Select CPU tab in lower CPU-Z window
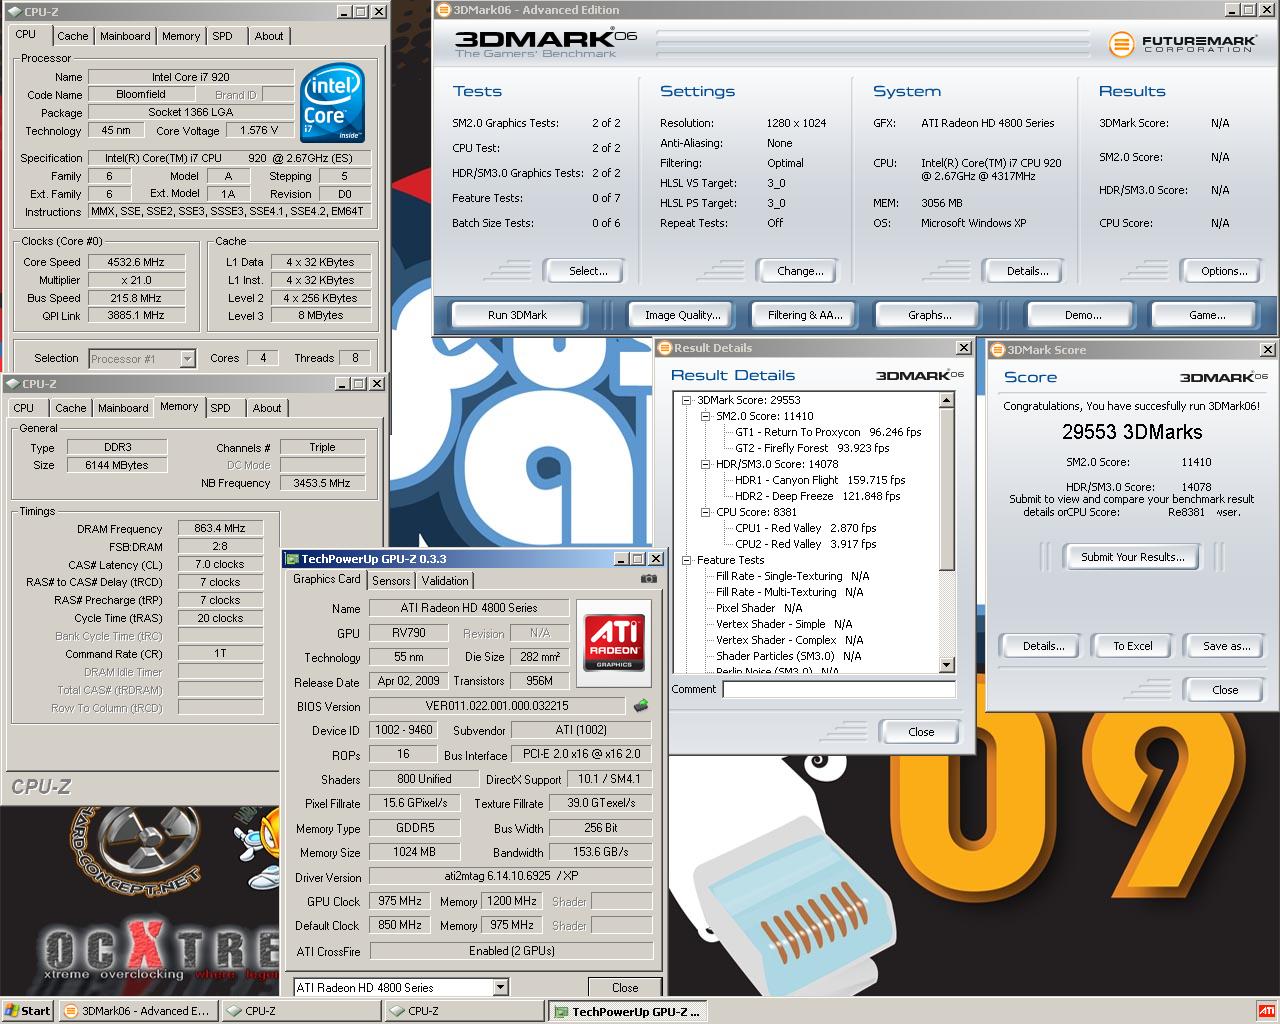This screenshot has width=1280, height=1024. [x=24, y=408]
